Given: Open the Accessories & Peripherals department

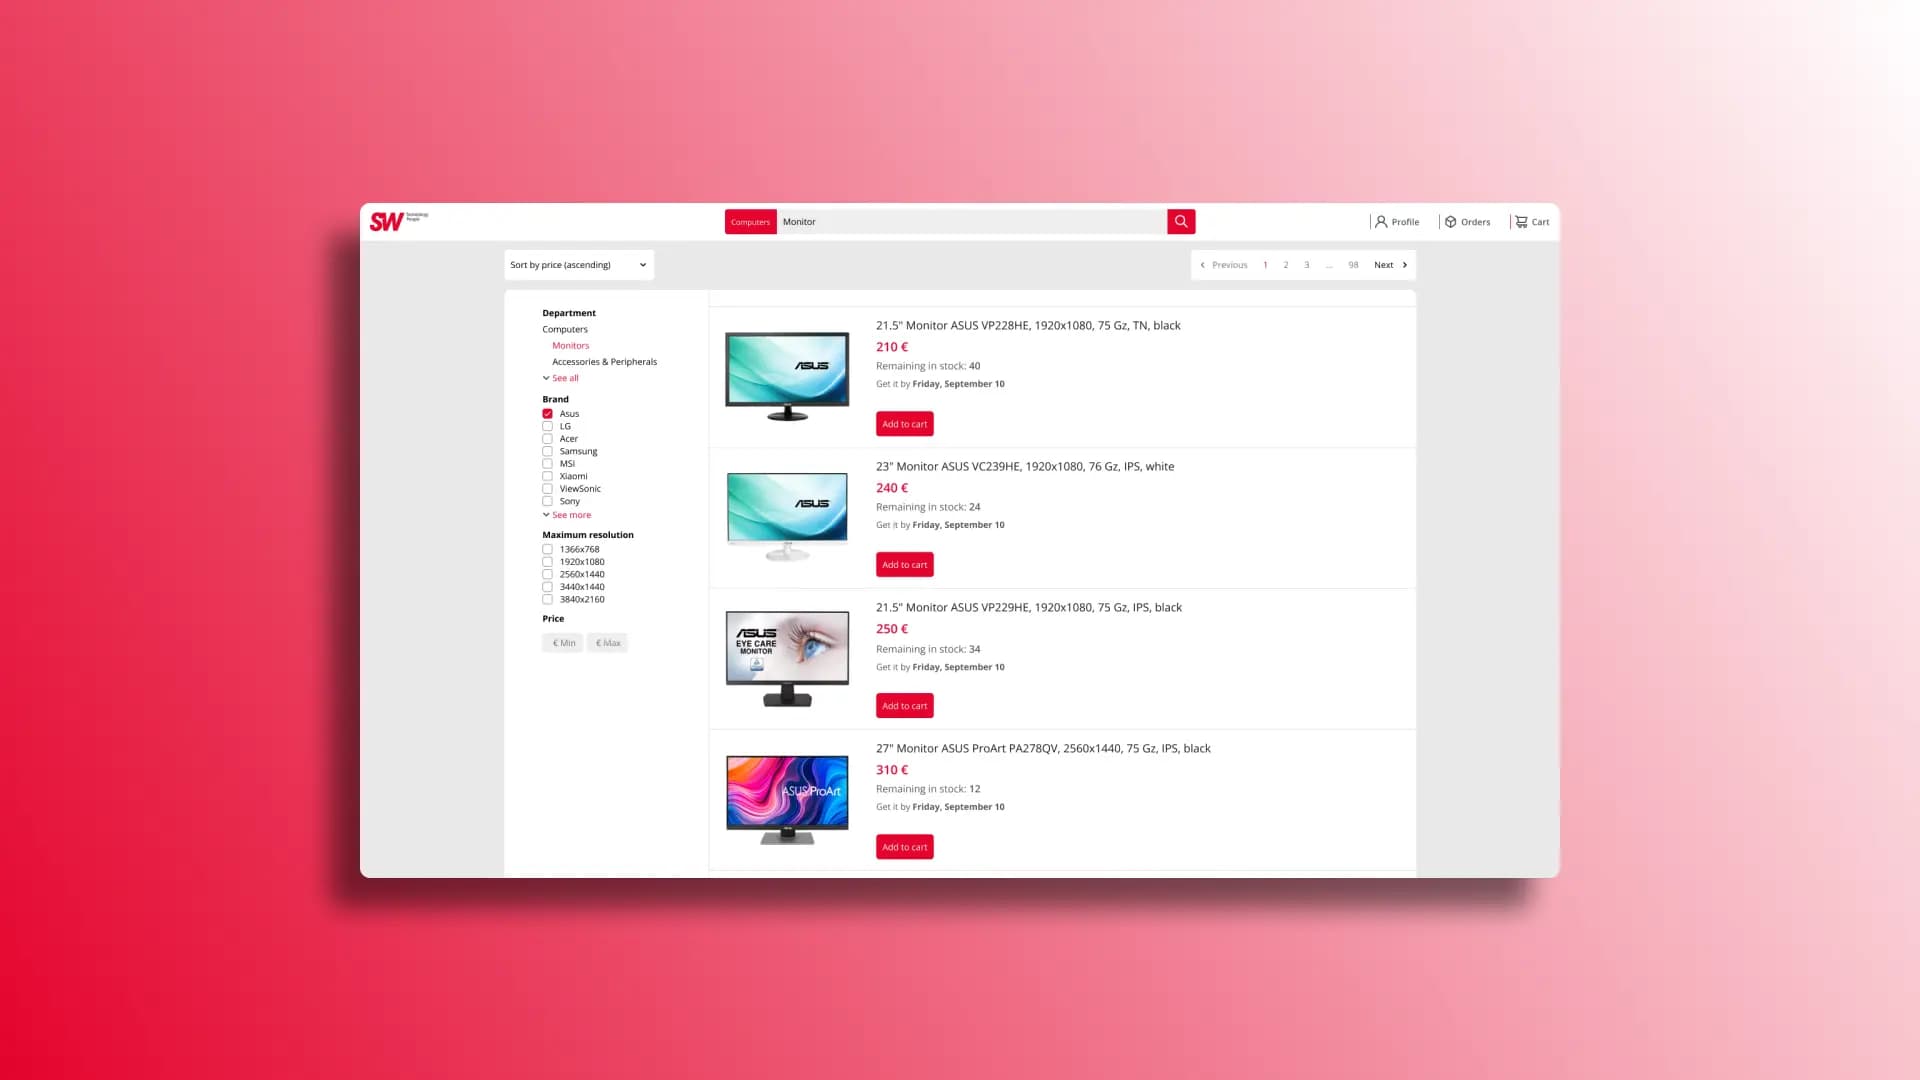Looking at the screenshot, I should [604, 362].
